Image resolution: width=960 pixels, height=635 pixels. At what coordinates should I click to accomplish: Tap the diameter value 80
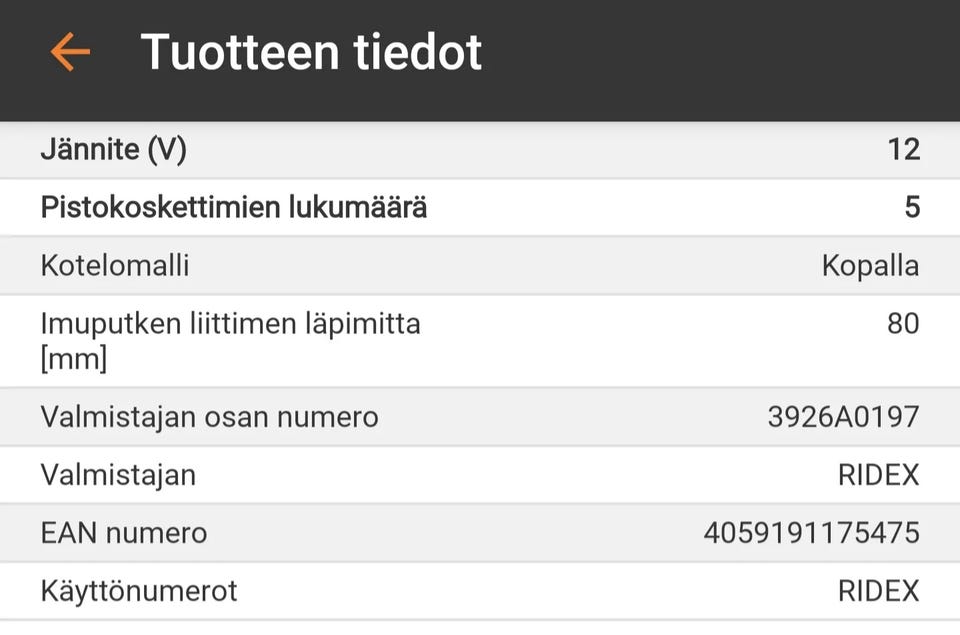[903, 324]
